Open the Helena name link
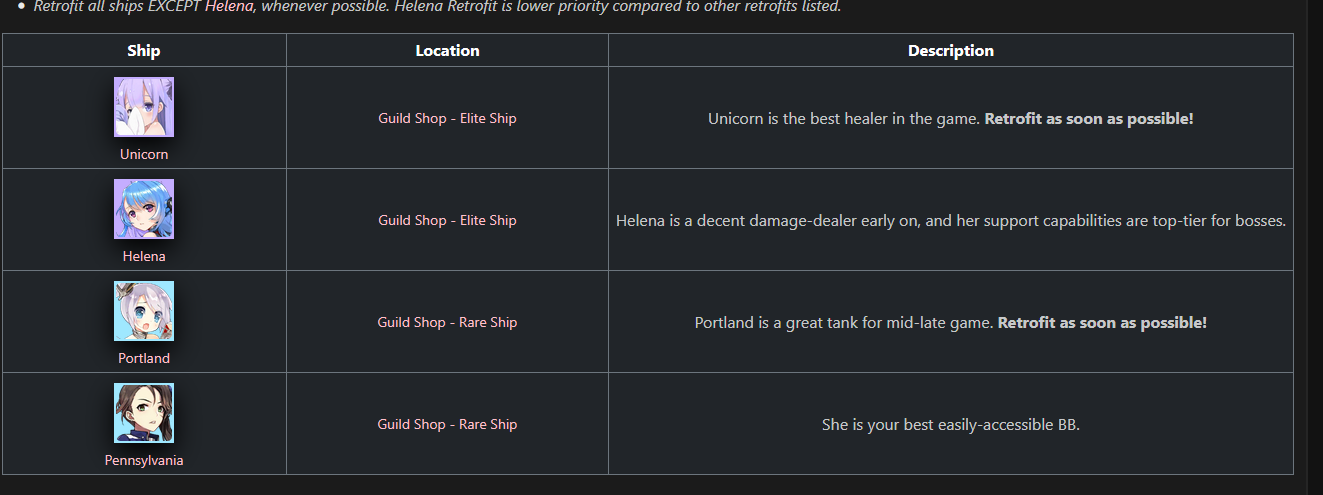 pyautogui.click(x=144, y=256)
